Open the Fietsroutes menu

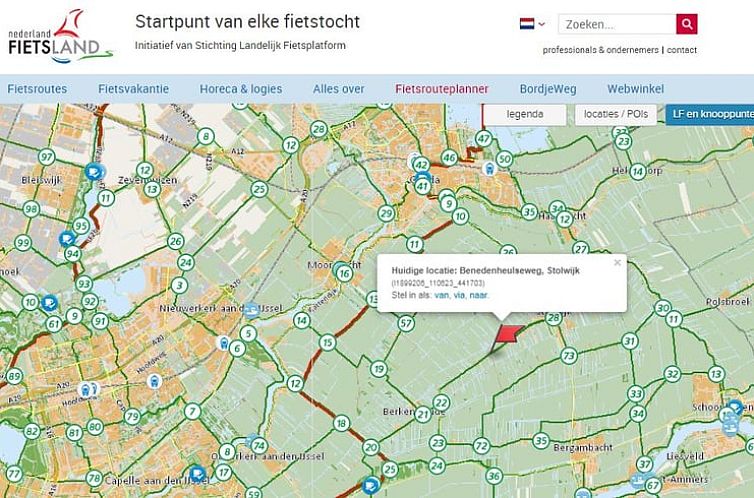[37, 89]
